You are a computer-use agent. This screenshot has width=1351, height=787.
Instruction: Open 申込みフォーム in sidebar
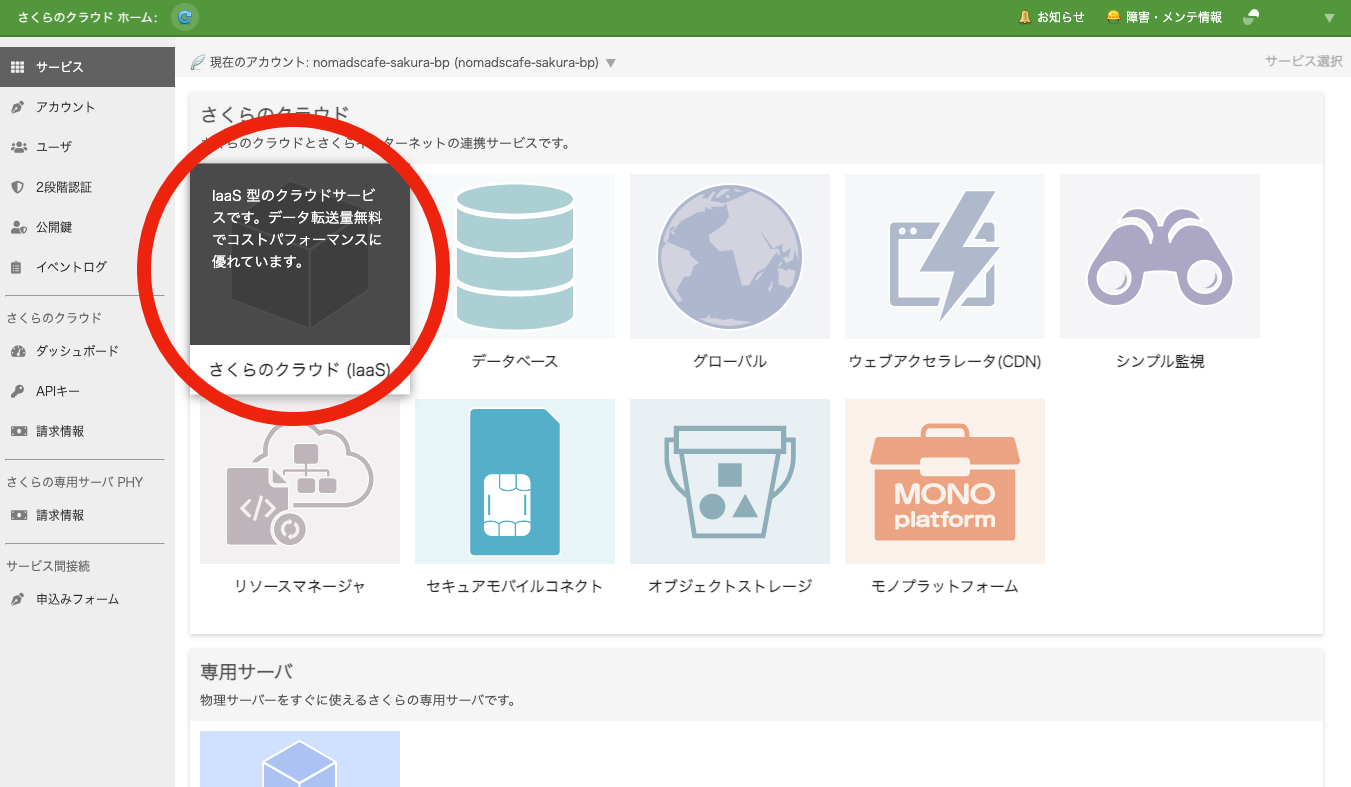[87, 599]
